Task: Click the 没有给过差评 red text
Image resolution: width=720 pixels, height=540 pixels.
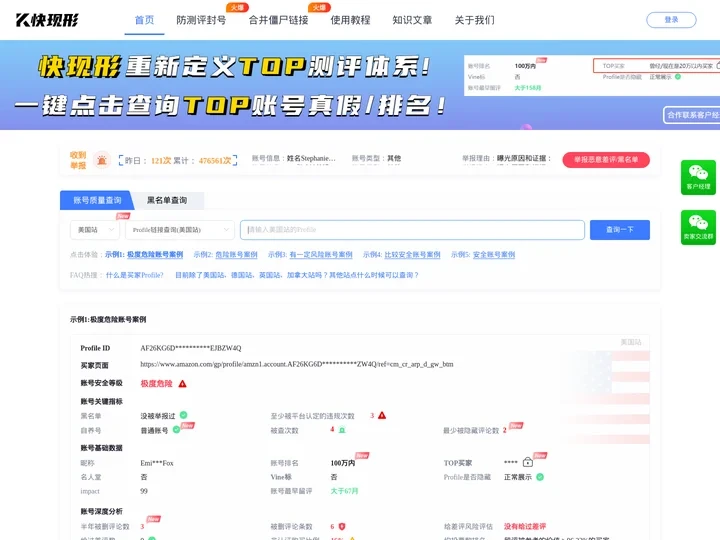Action: click(525, 526)
